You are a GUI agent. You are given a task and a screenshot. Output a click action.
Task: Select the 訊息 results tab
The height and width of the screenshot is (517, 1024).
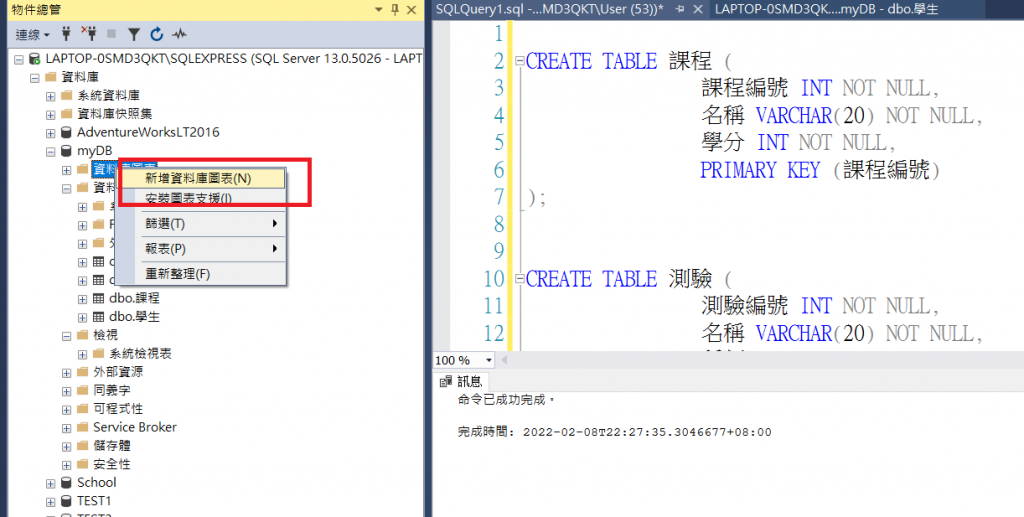462,381
